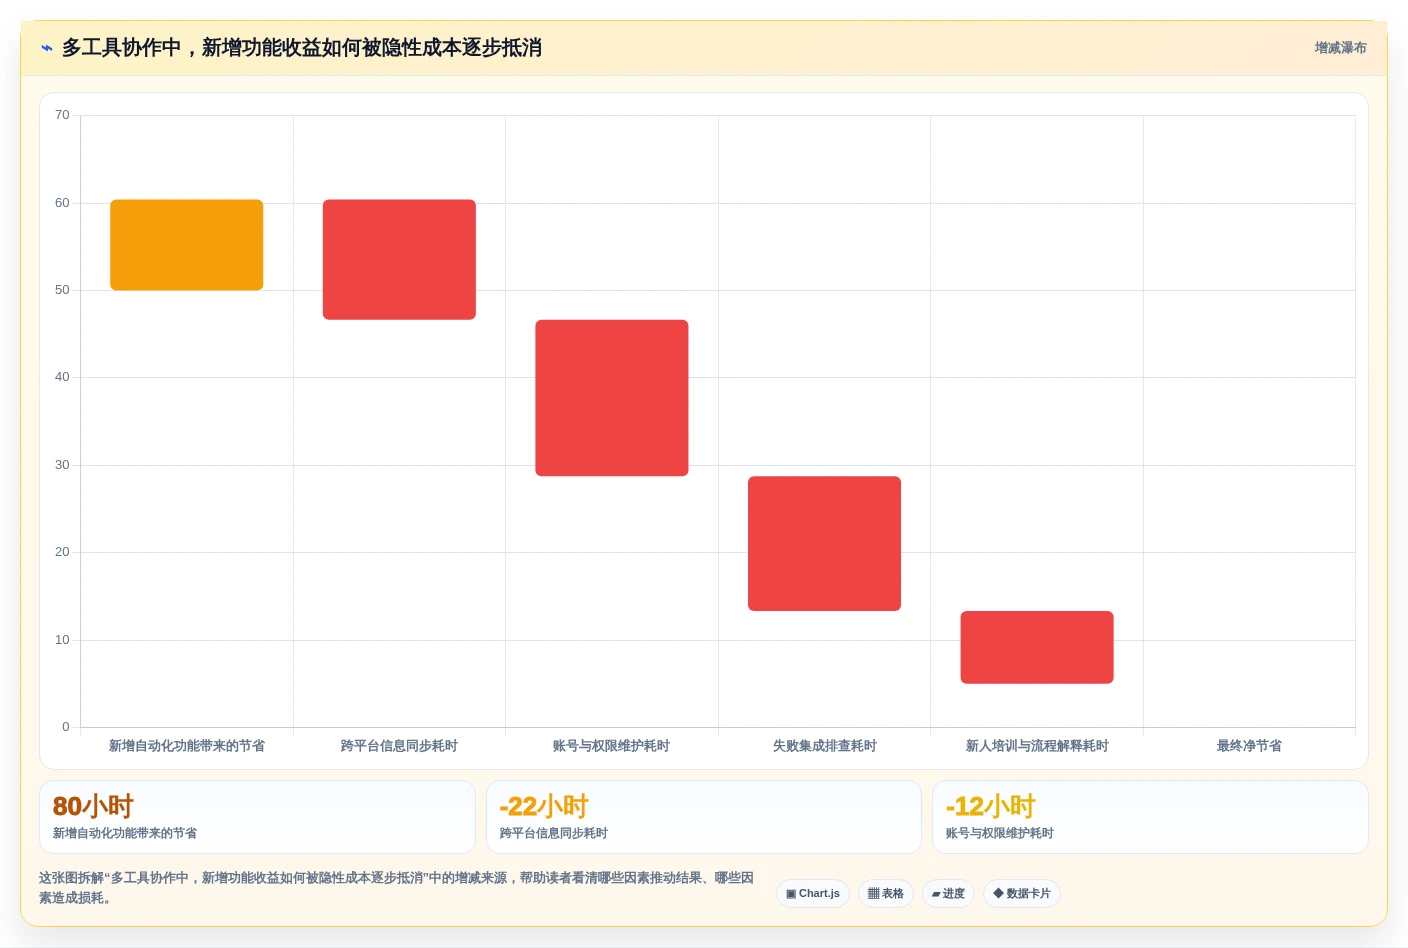Click the card caption 跨平台信息同步耗时 under -22小时
This screenshot has width=1408, height=948.
pos(553,833)
